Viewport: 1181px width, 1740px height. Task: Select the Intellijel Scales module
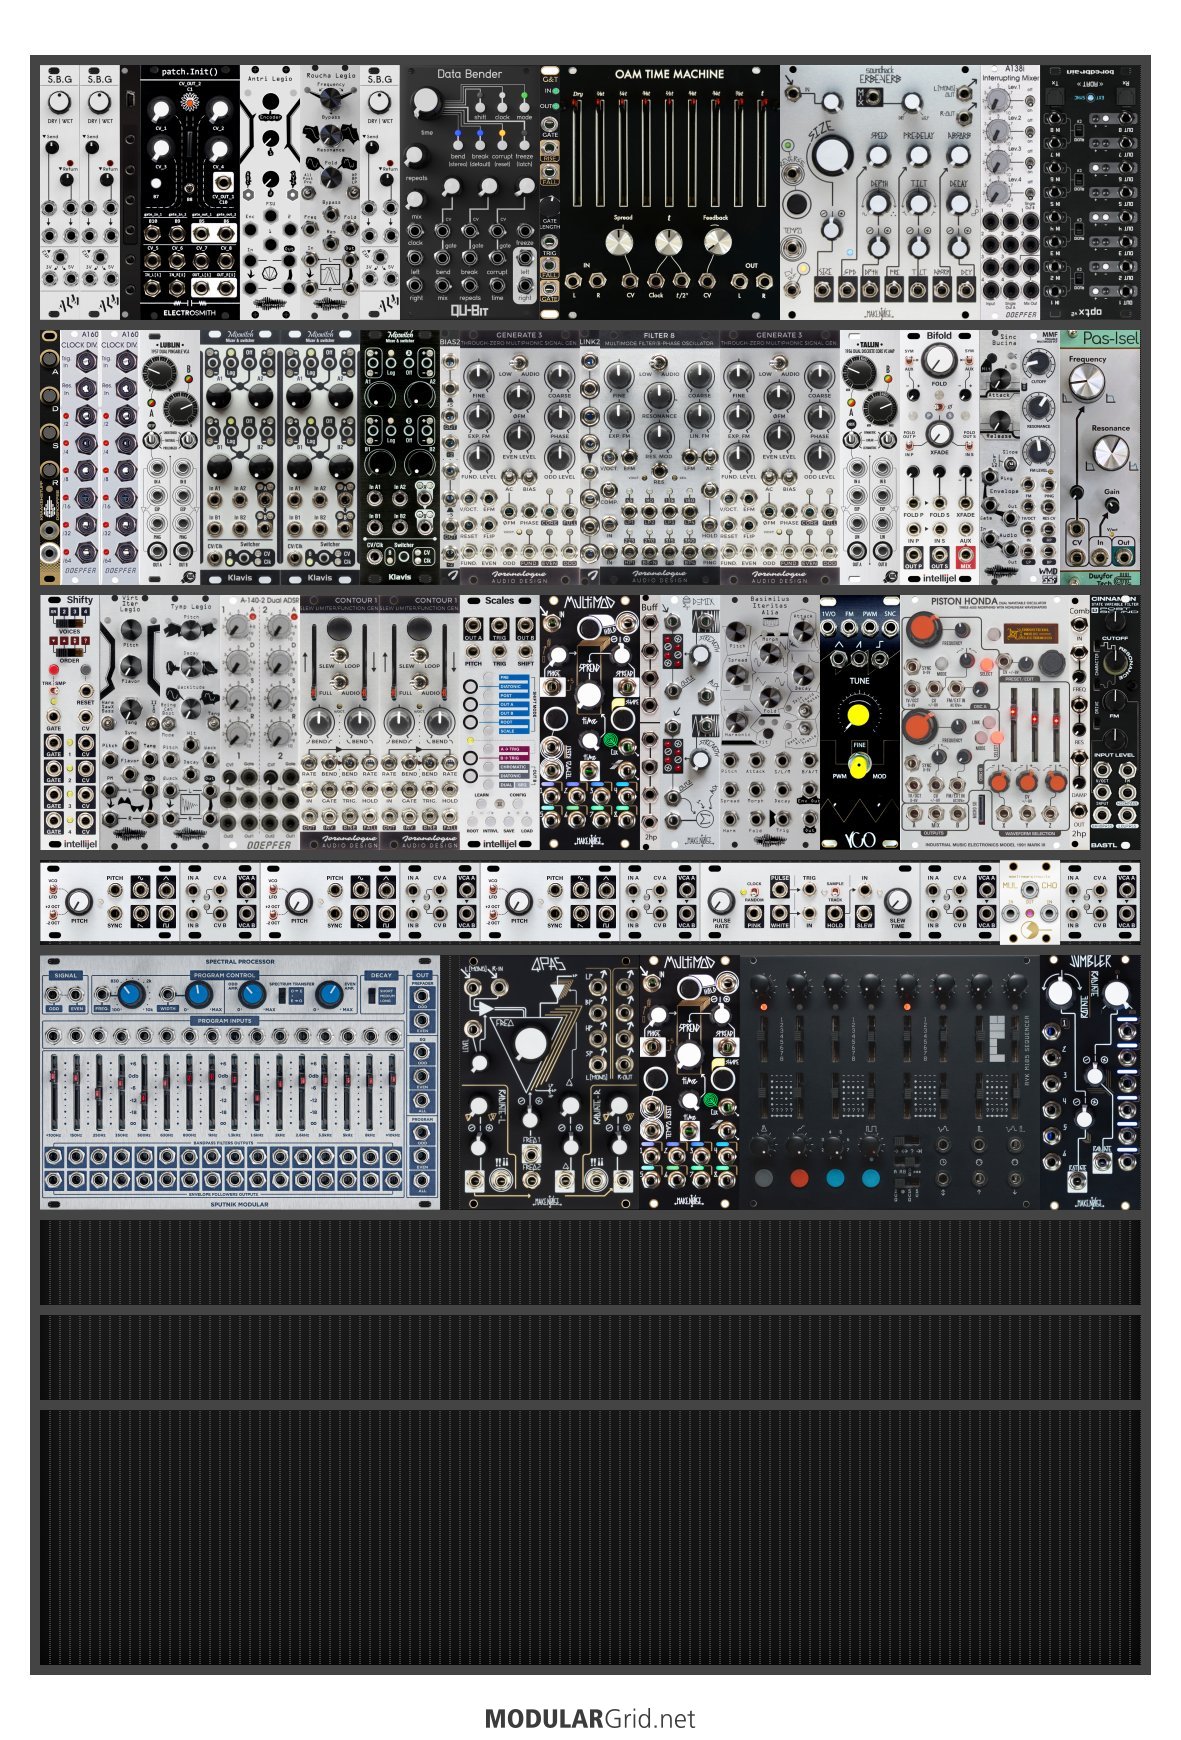pyautogui.click(x=500, y=722)
